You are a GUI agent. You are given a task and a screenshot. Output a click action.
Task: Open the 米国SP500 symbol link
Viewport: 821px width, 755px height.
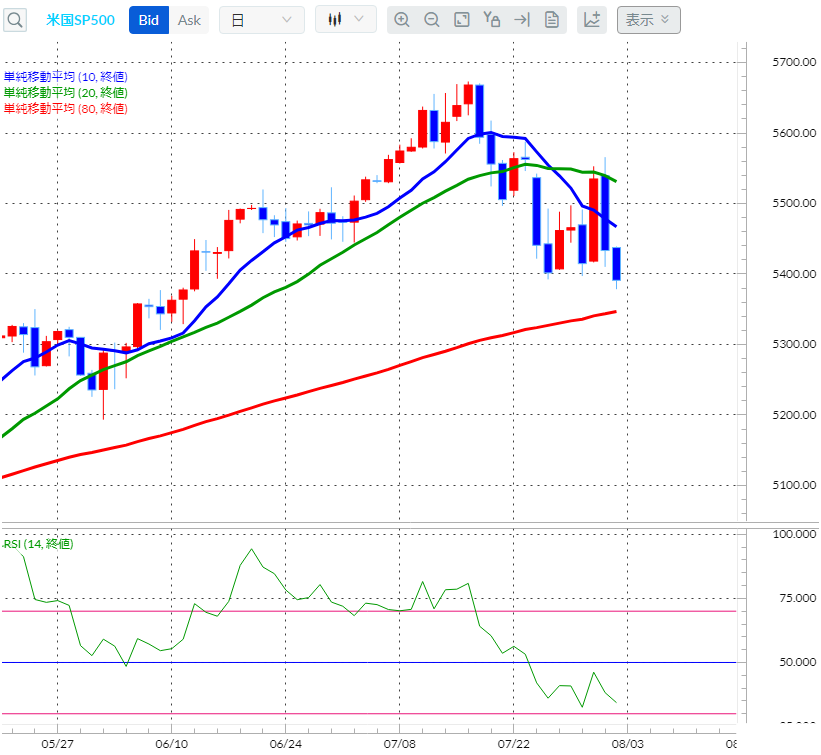click(80, 20)
